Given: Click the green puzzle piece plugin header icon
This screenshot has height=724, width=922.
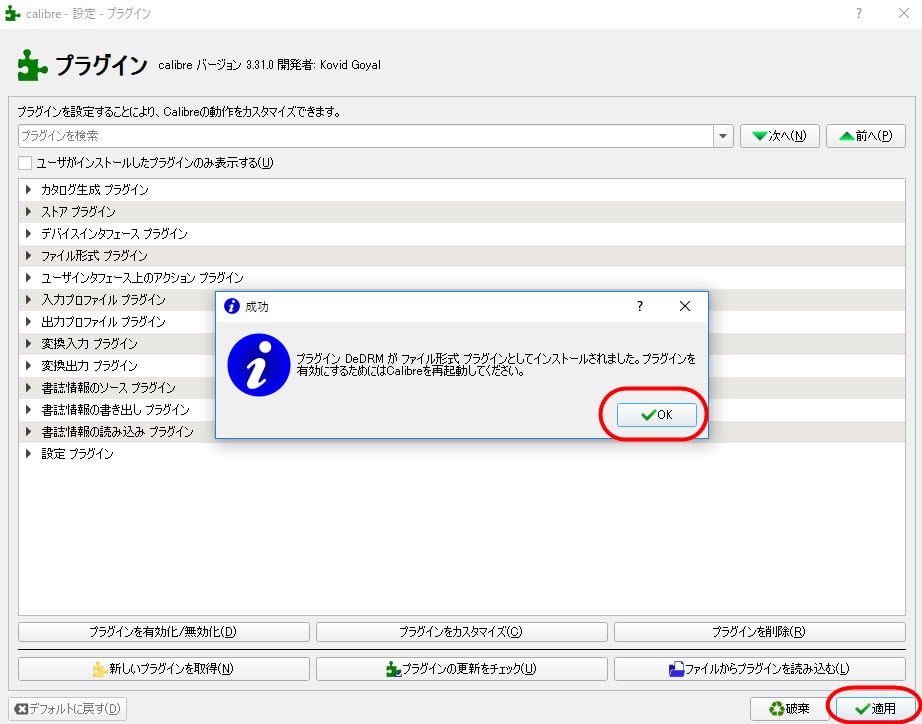Looking at the screenshot, I should (x=32, y=65).
